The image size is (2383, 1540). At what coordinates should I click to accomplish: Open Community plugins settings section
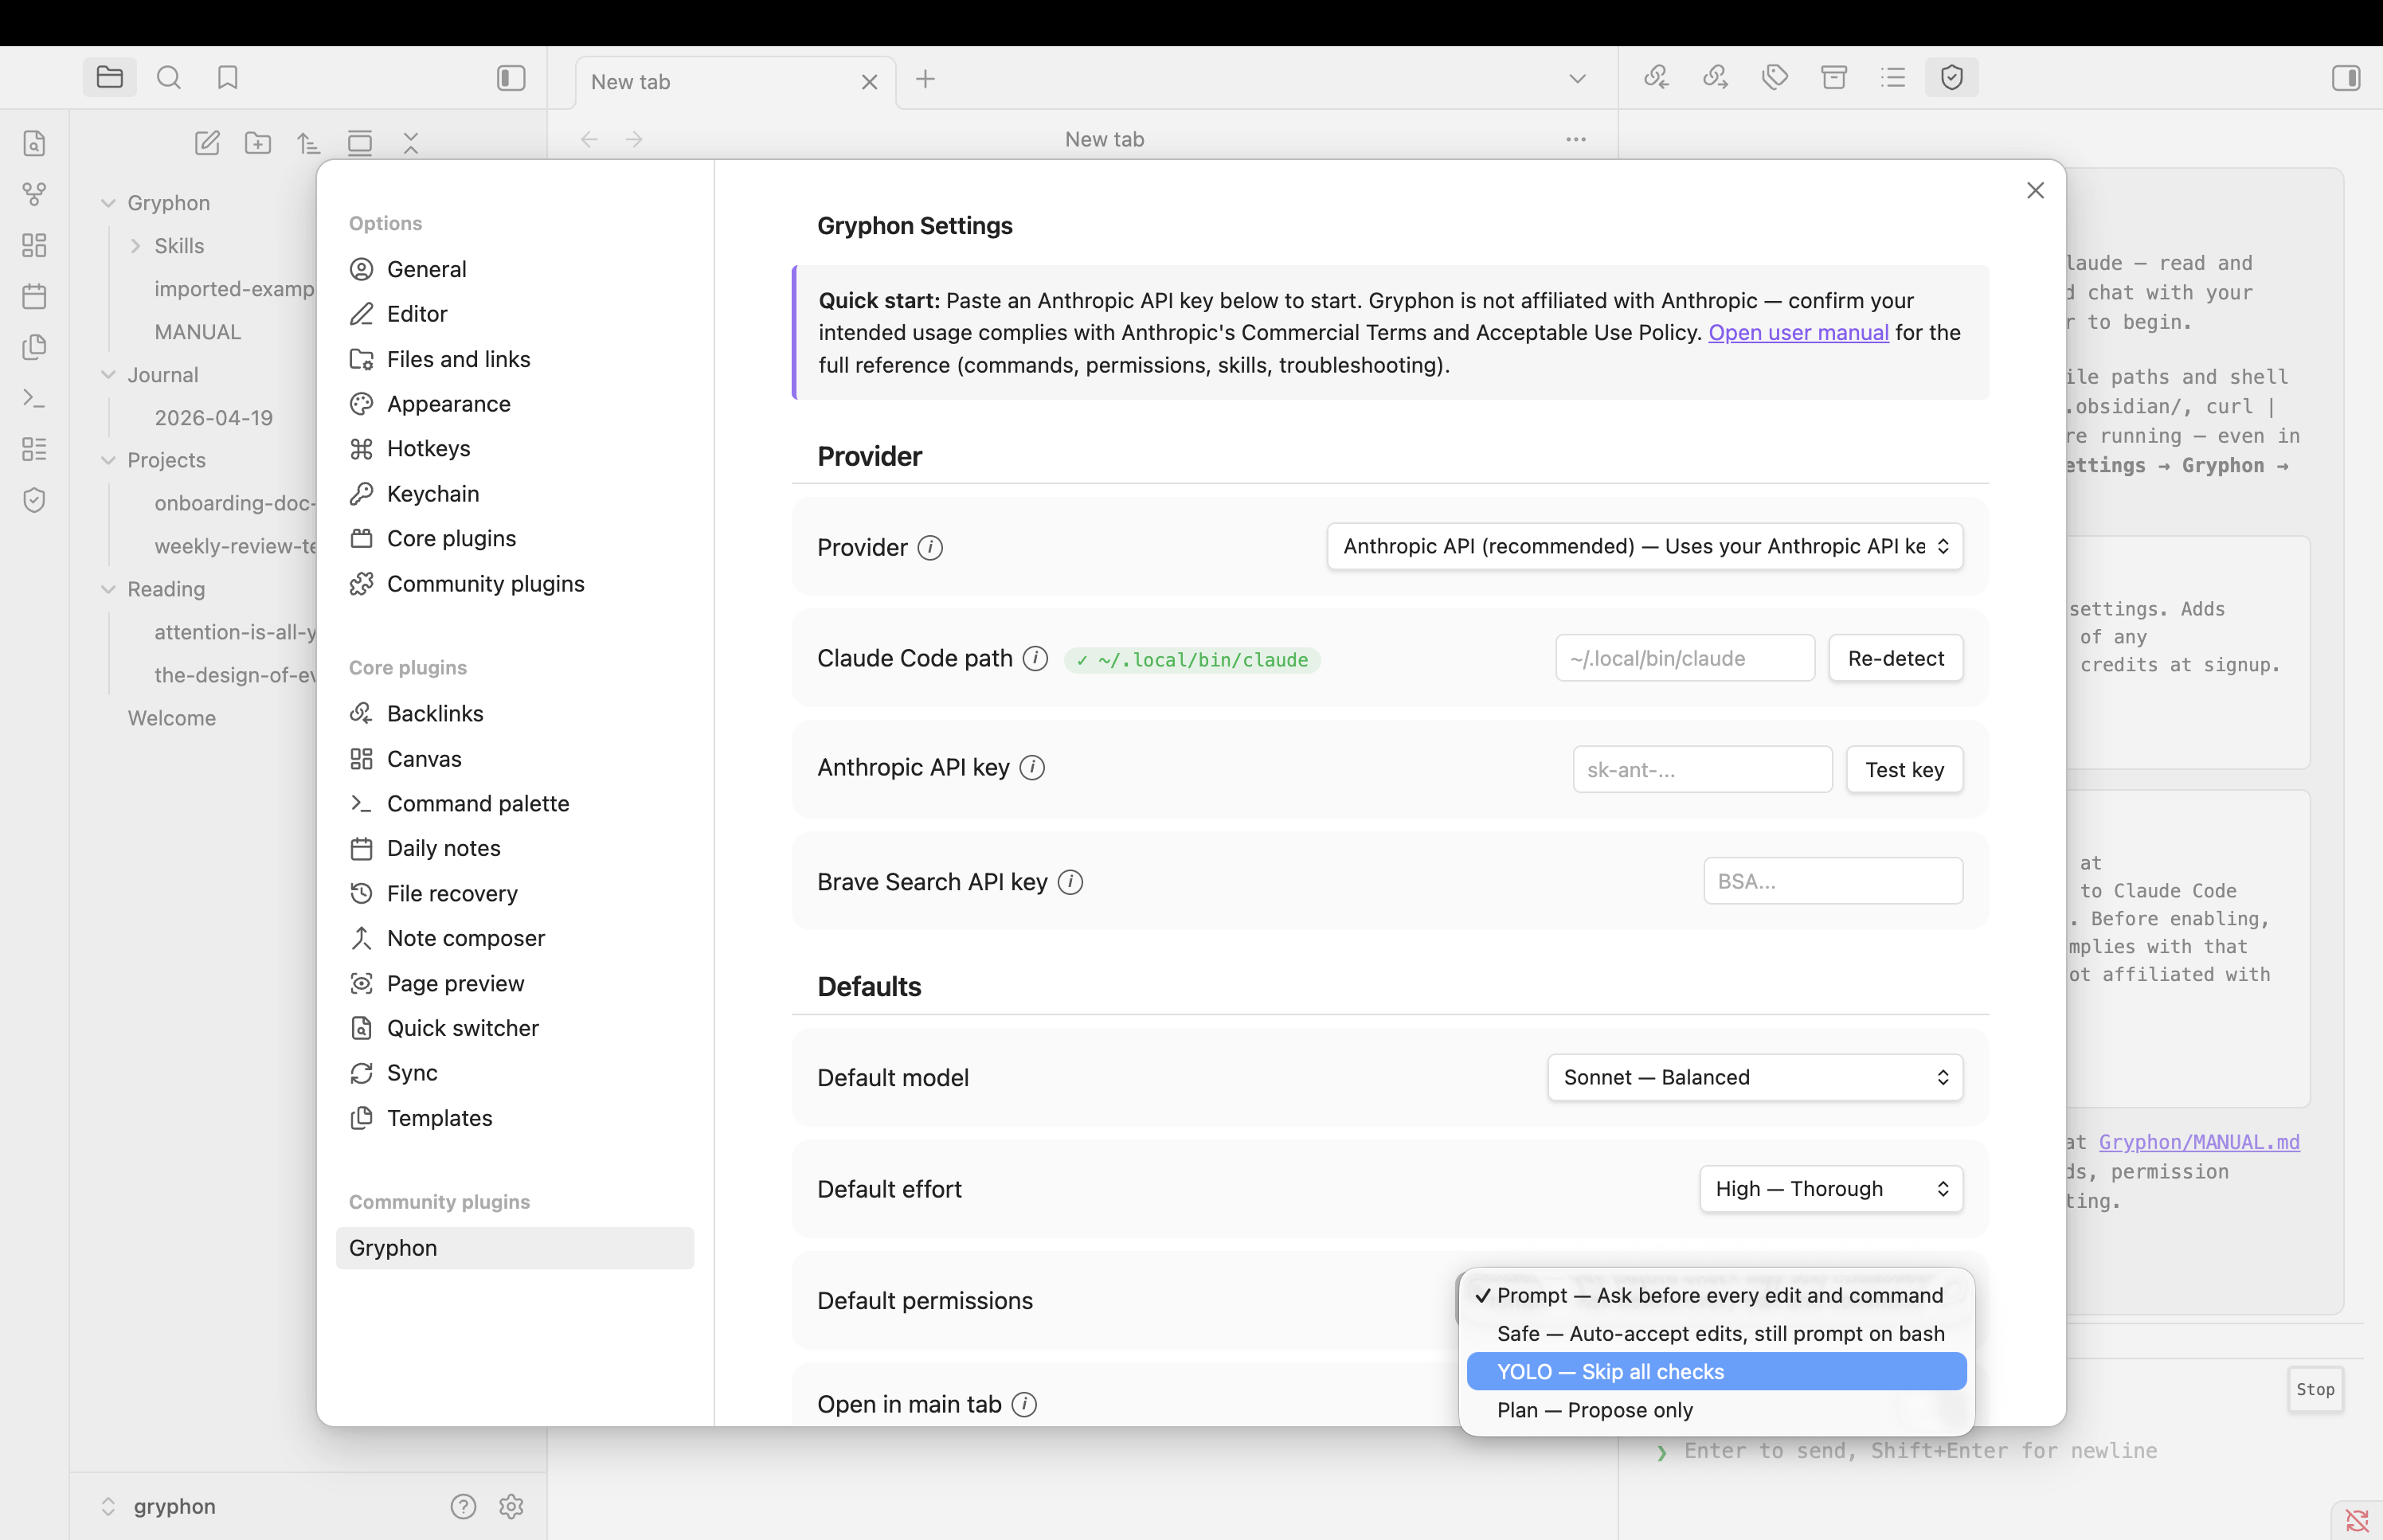[515, 584]
